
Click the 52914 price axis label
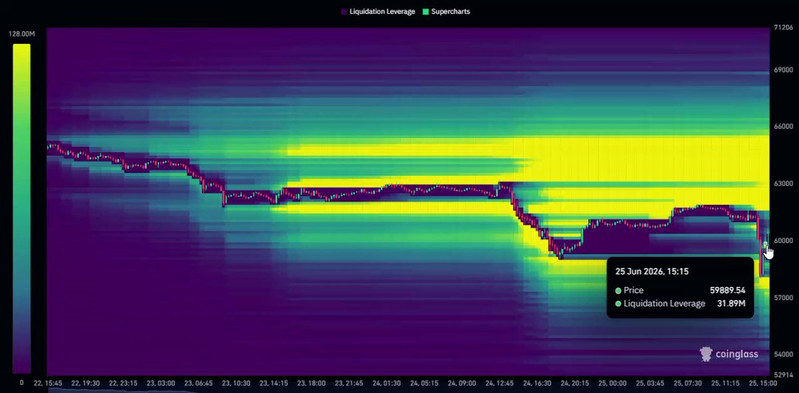click(x=782, y=375)
